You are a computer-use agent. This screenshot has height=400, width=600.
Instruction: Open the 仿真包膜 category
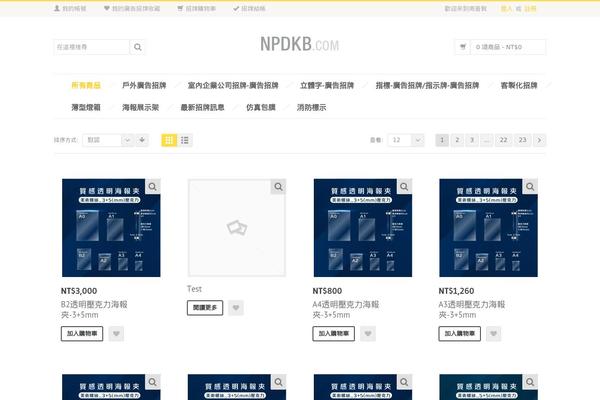pyautogui.click(x=261, y=108)
